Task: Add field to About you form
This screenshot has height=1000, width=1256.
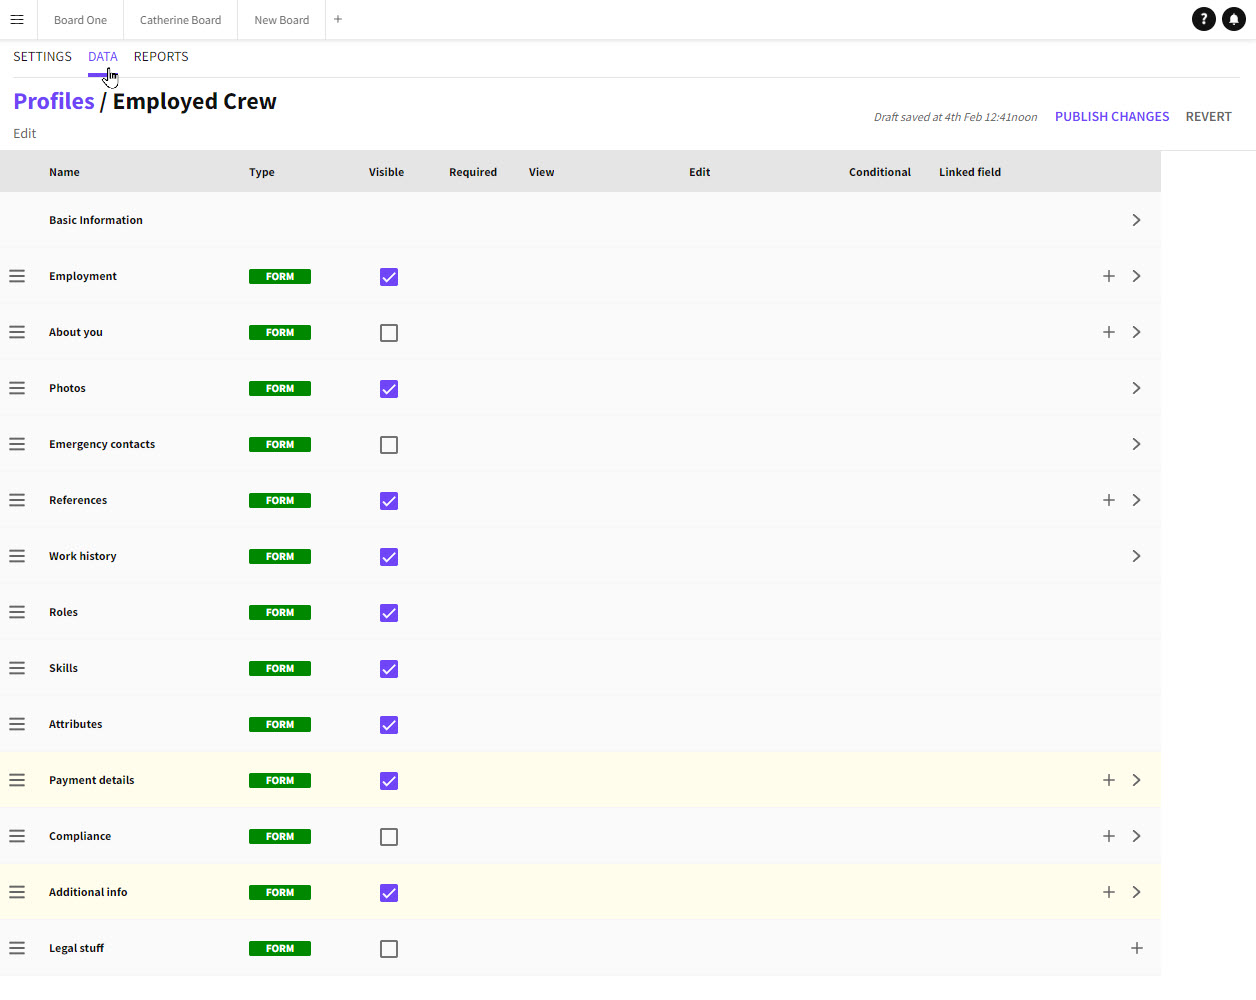Action: [x=1108, y=332]
